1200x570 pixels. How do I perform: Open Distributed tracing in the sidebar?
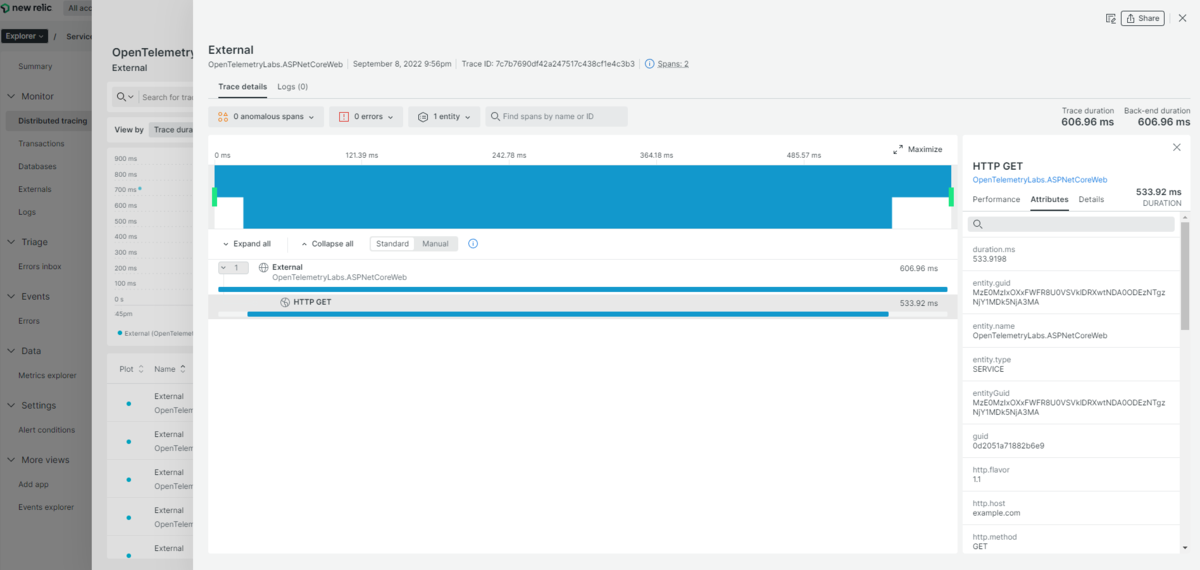point(52,121)
